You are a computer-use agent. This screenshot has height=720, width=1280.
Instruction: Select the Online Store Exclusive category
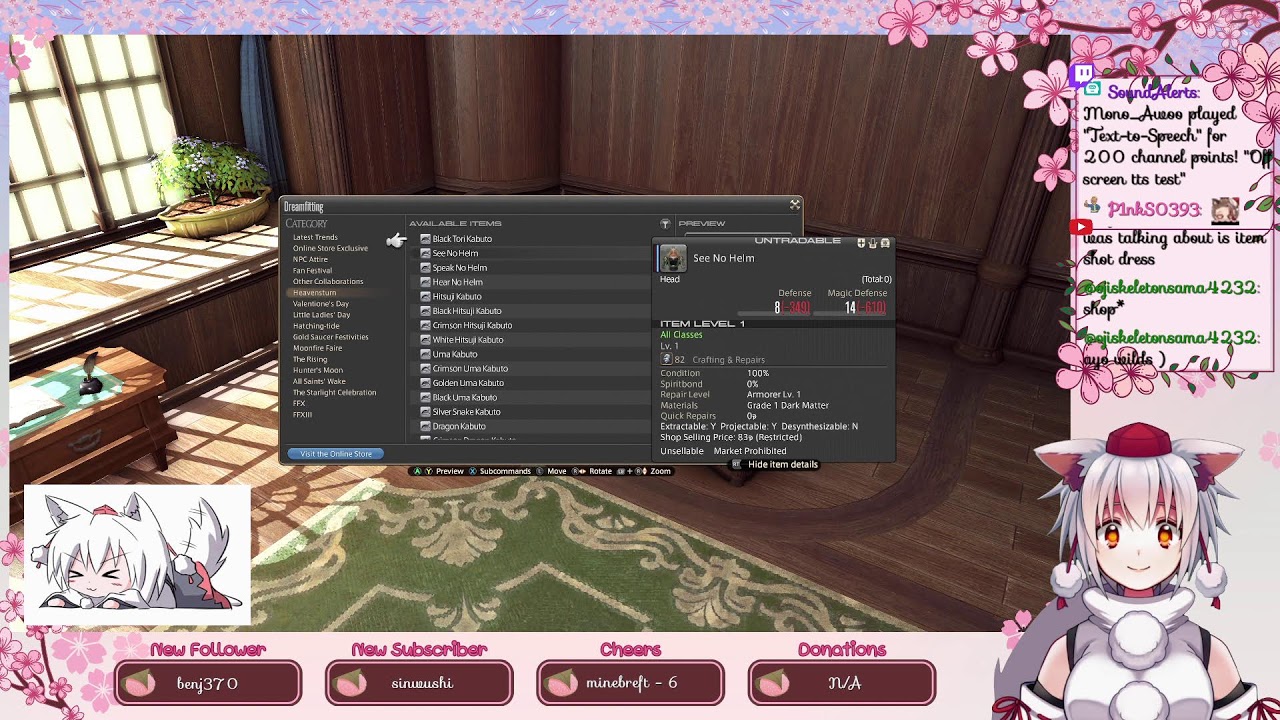tap(330, 248)
